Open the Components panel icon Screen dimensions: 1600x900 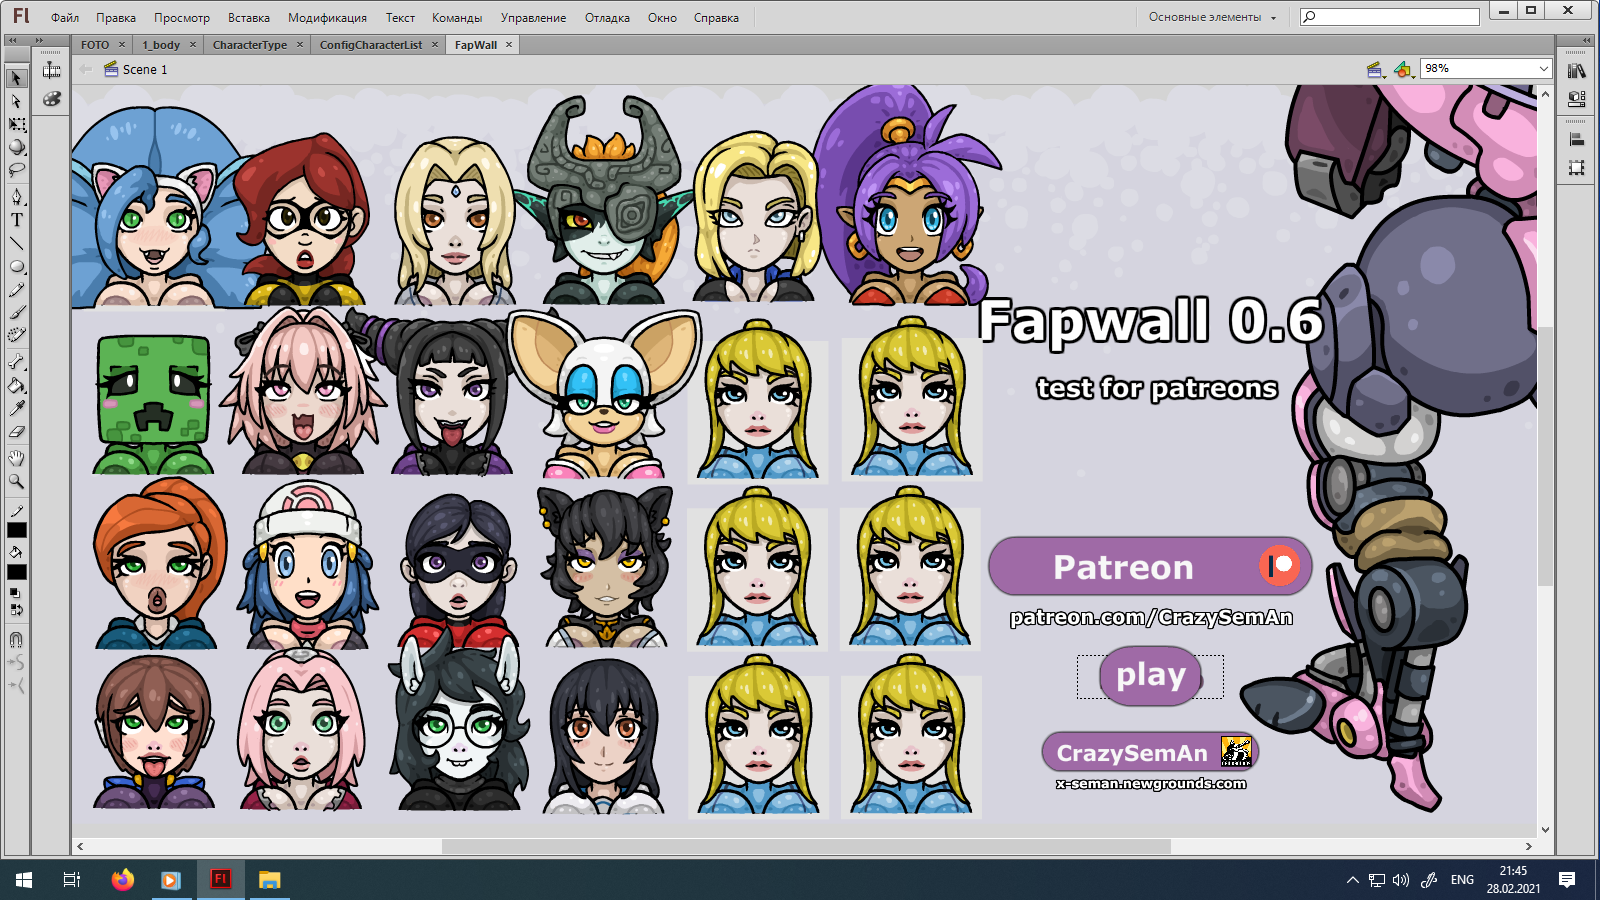(x=1577, y=99)
